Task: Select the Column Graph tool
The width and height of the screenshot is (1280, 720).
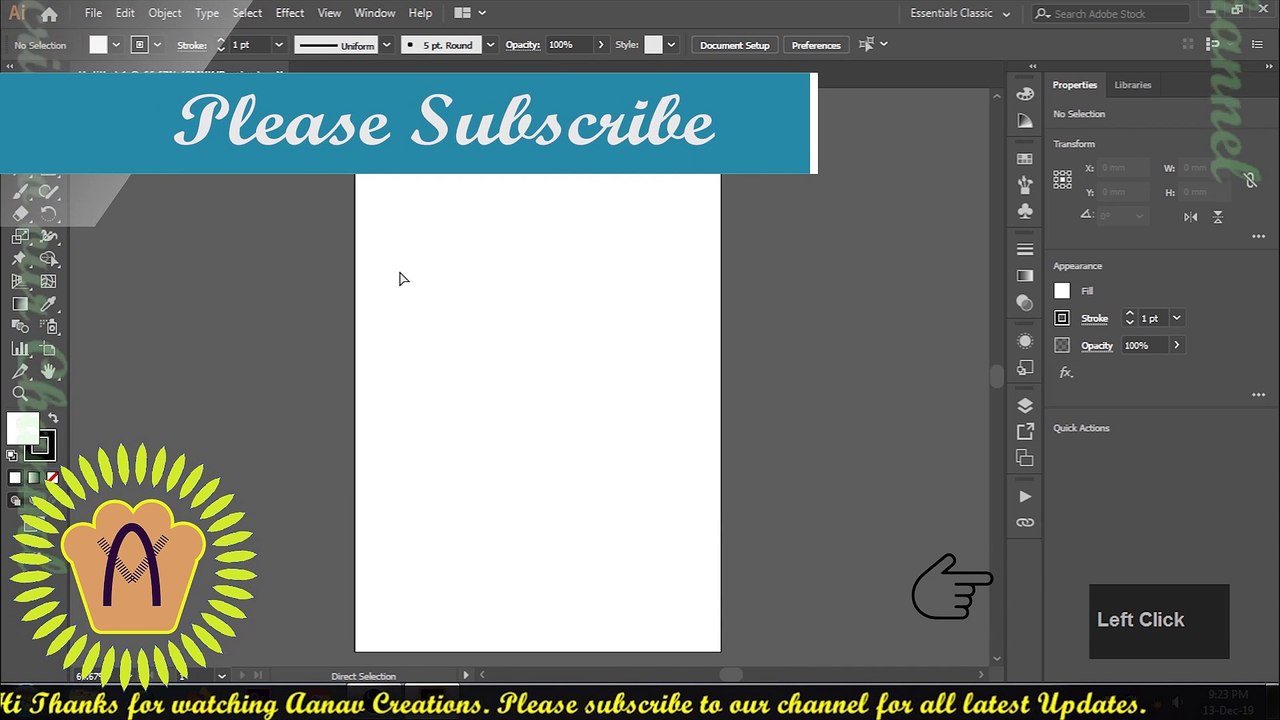Action: (x=20, y=349)
